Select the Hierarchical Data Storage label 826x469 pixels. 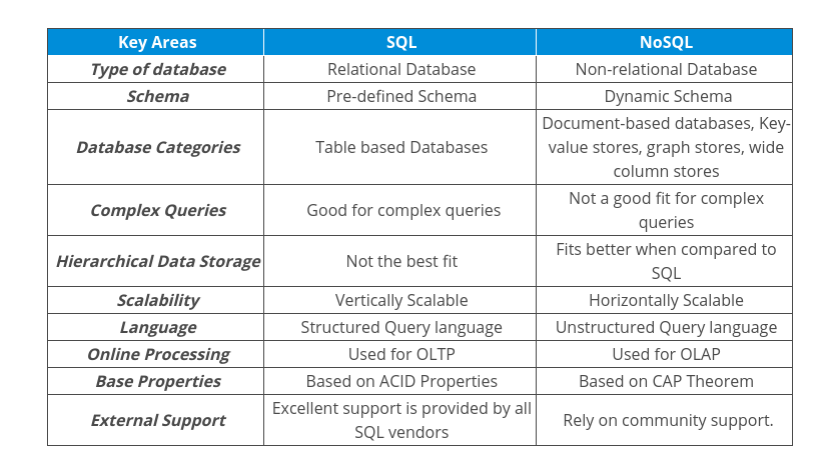point(156,261)
